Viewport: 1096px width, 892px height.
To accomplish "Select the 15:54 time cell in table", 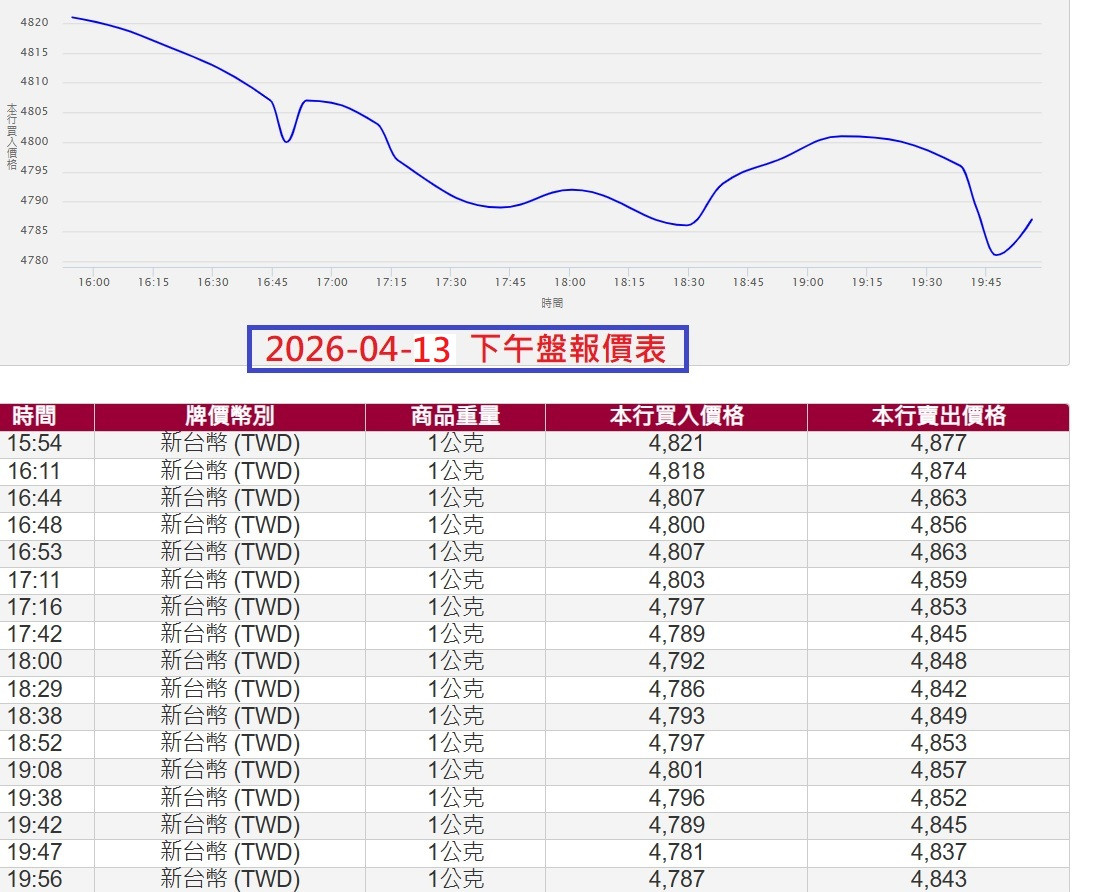I will coord(35,443).
